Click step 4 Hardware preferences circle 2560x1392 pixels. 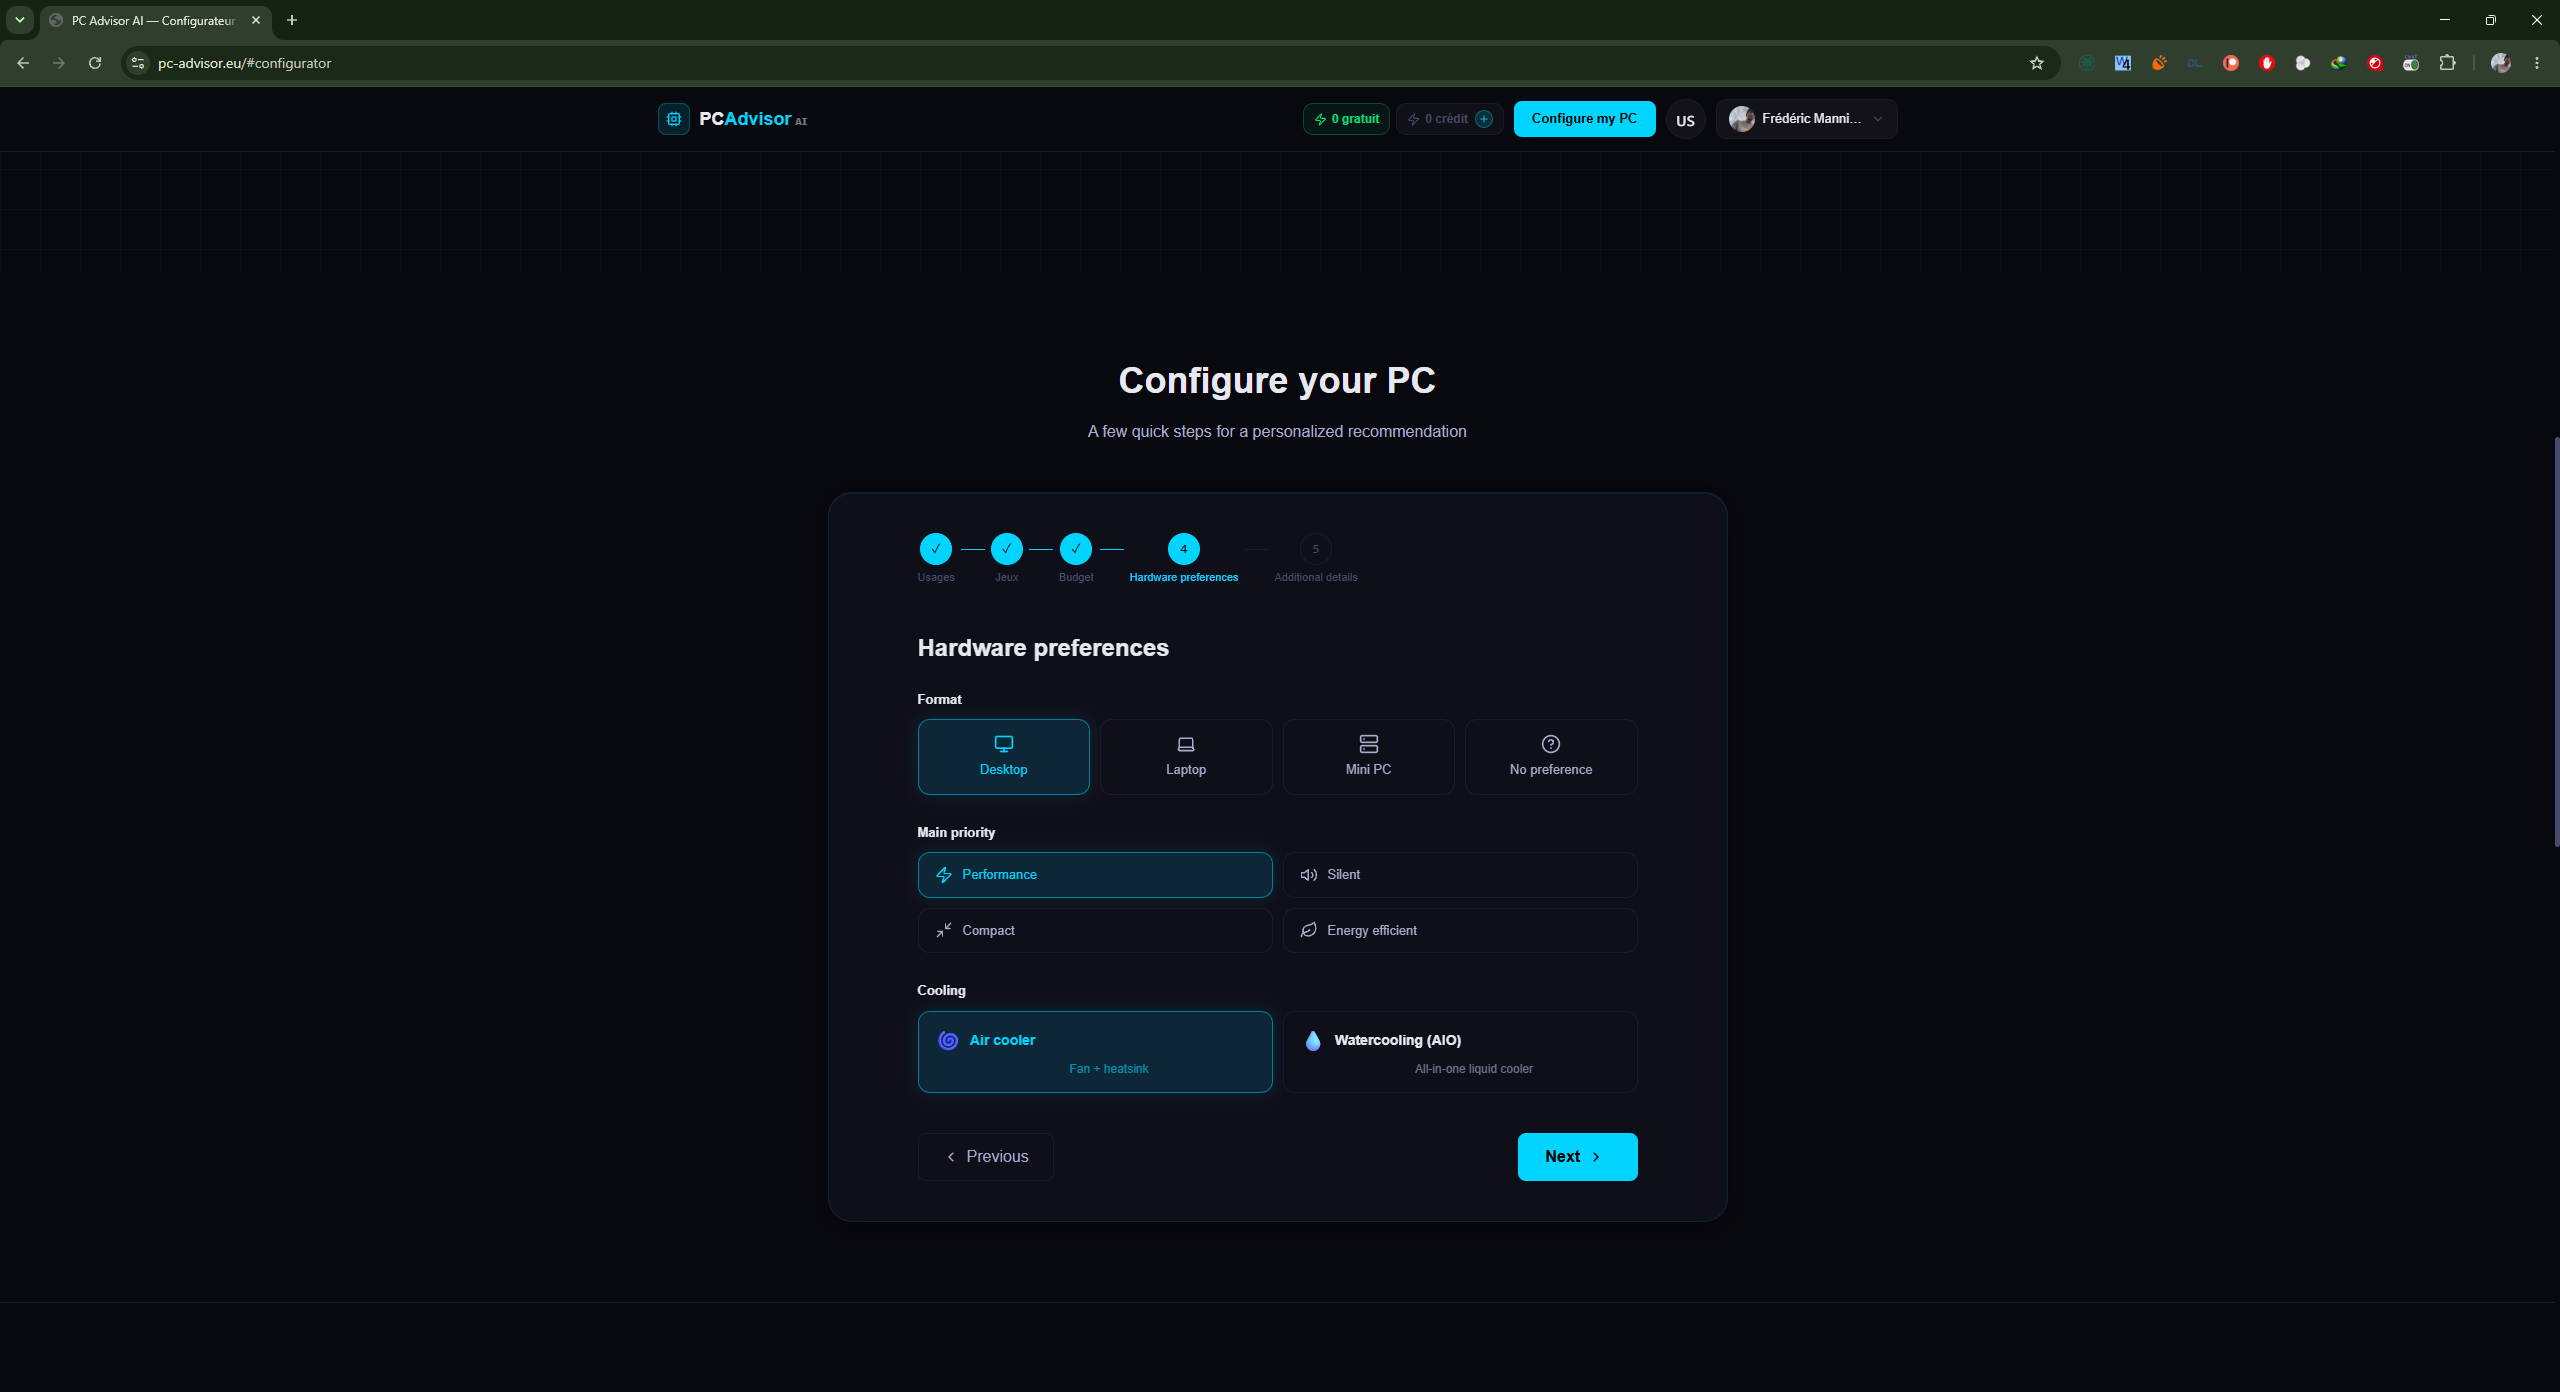pos(1184,549)
